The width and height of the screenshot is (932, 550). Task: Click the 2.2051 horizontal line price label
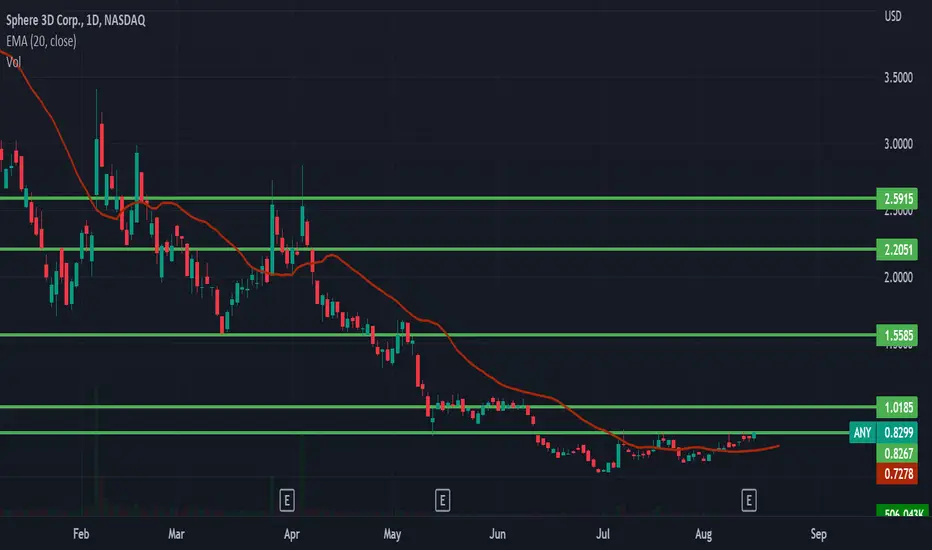[x=897, y=249]
